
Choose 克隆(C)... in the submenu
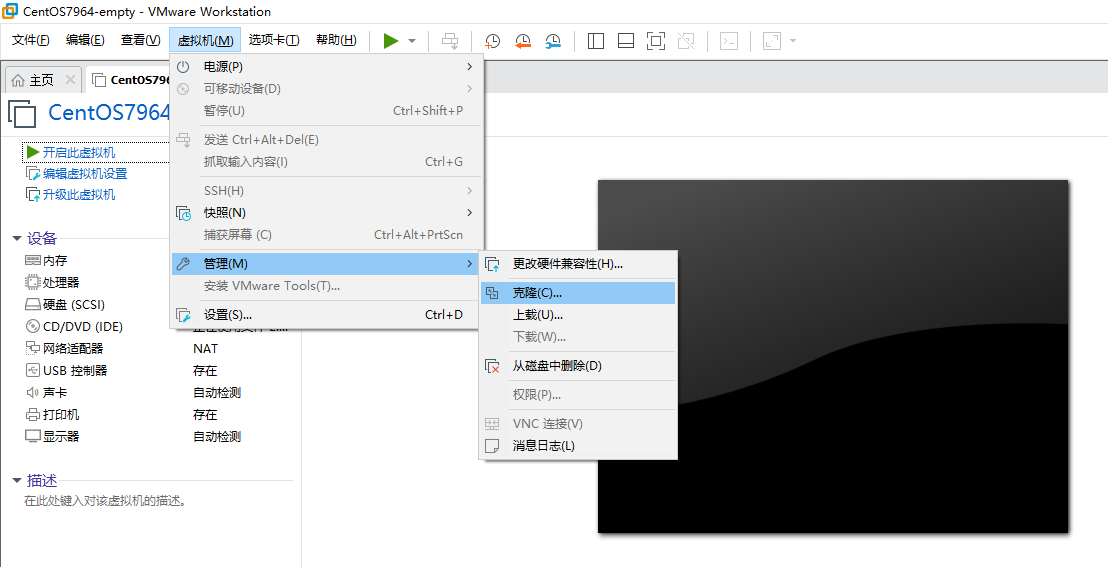pos(578,293)
